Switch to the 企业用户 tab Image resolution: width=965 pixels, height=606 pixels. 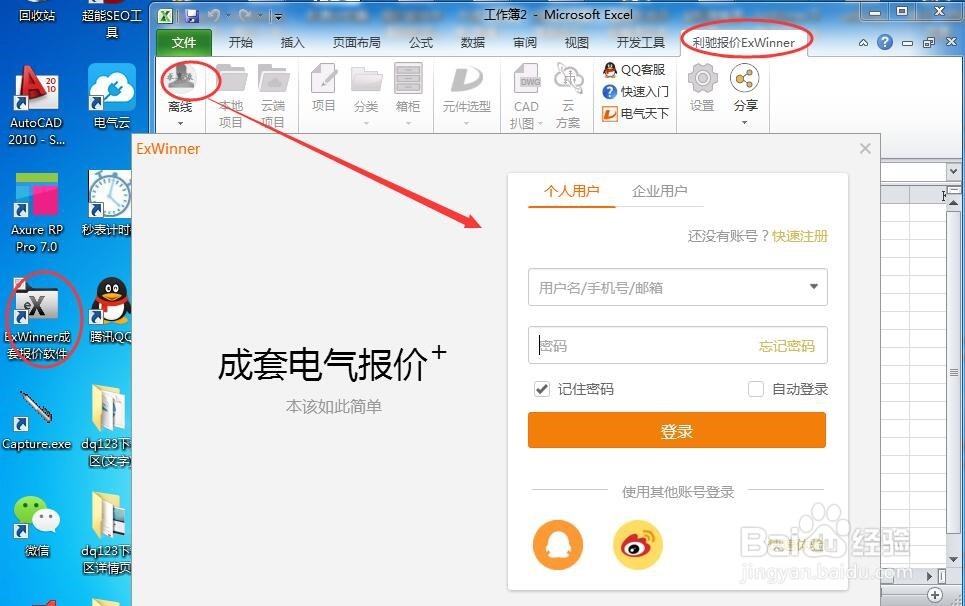click(x=660, y=191)
